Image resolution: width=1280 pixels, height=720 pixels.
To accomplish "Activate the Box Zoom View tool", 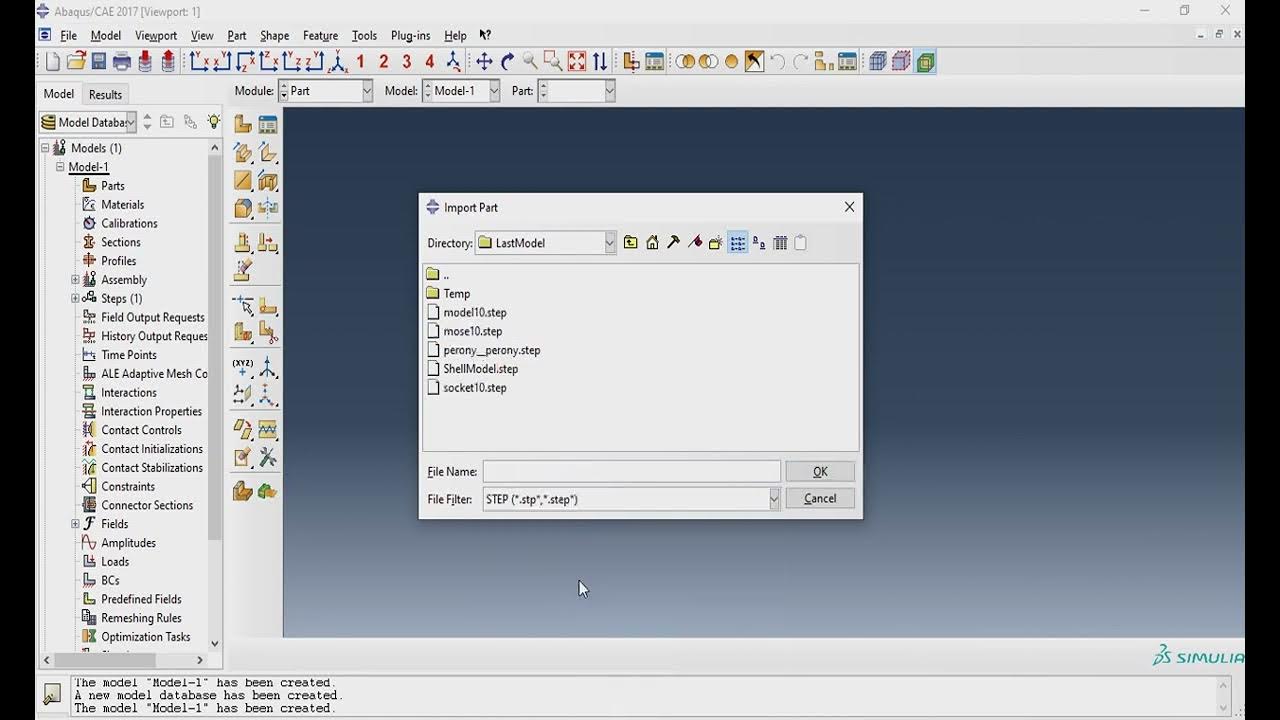I will (553, 62).
